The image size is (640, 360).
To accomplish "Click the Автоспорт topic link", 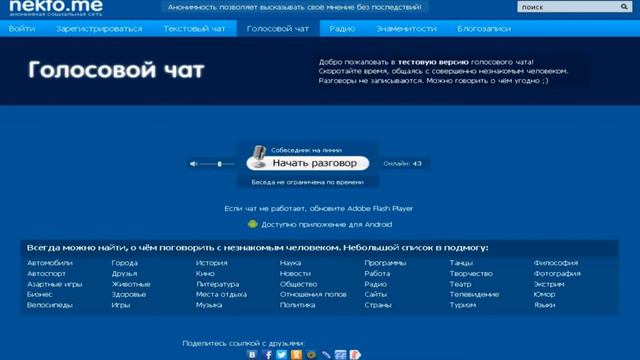I will (46, 273).
